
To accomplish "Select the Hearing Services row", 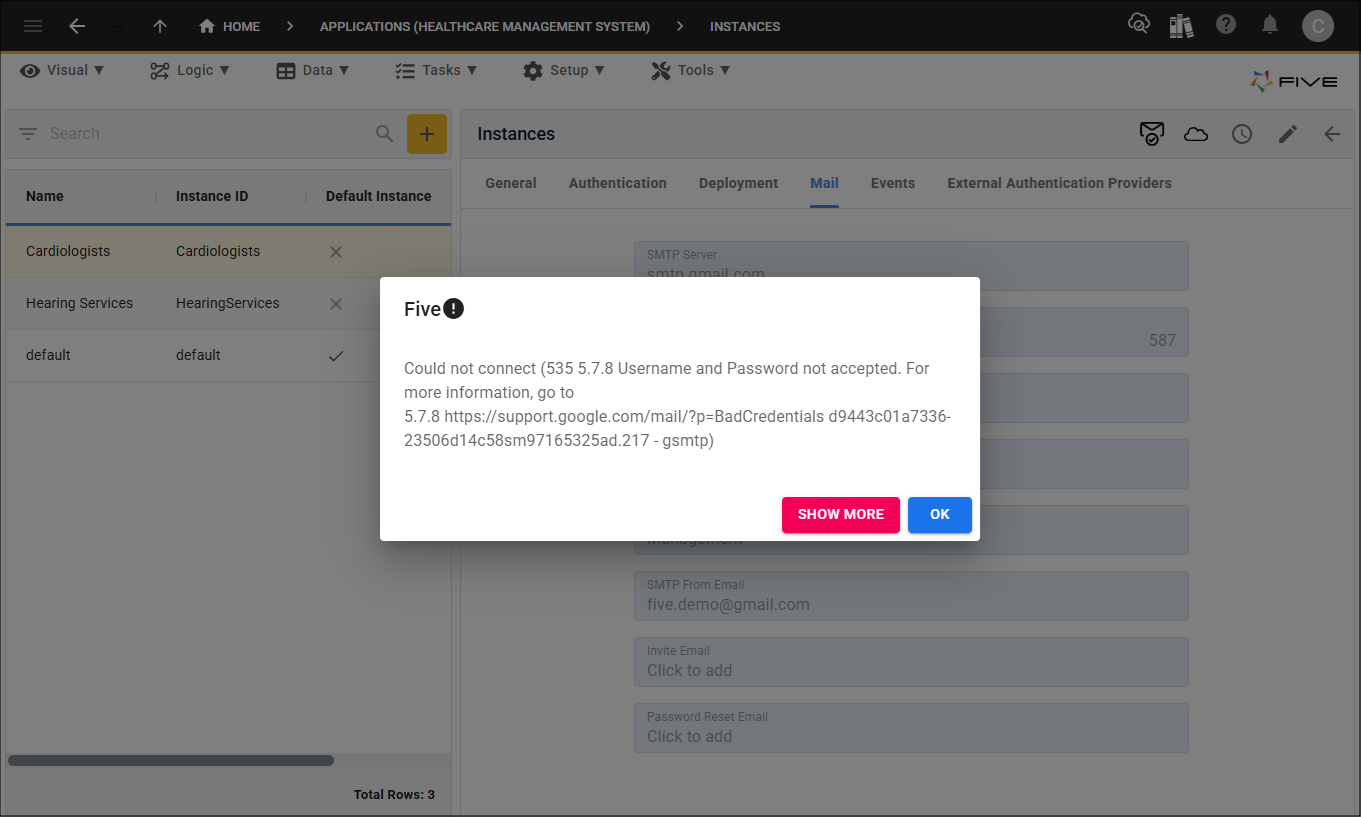I will click(x=80, y=303).
